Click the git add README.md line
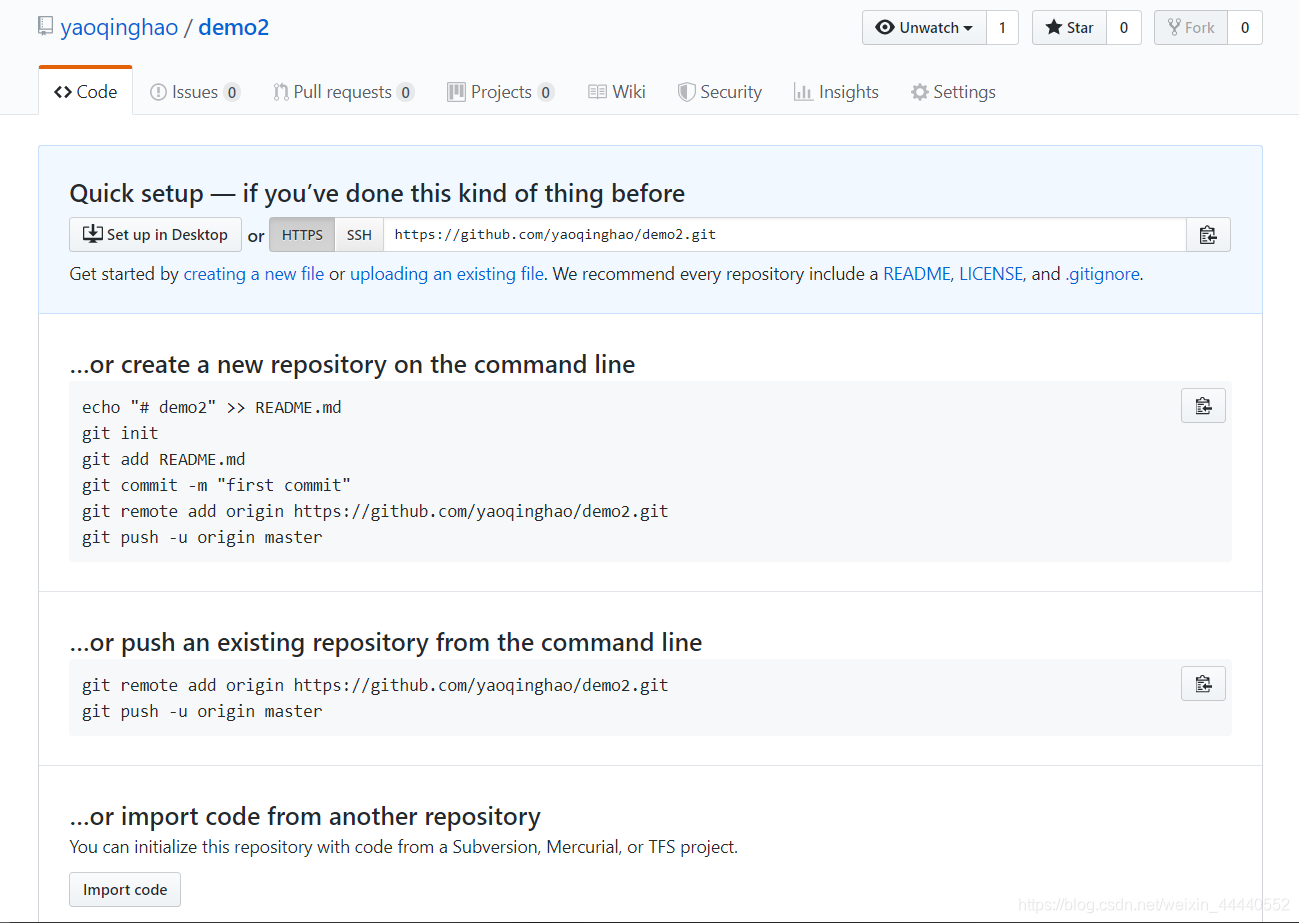 (164, 459)
